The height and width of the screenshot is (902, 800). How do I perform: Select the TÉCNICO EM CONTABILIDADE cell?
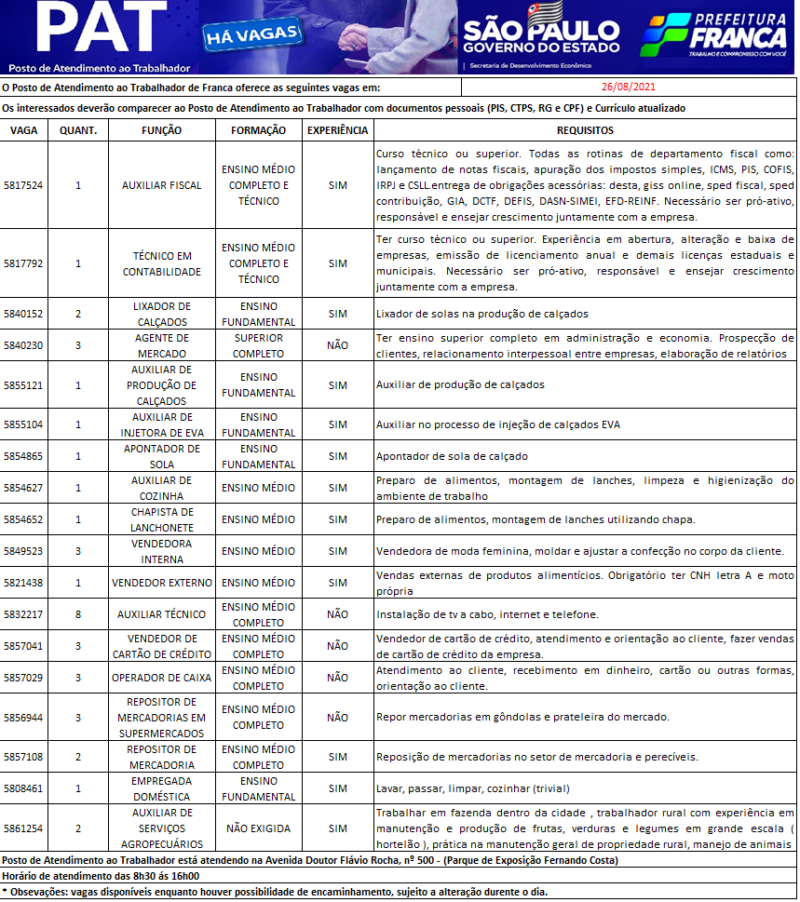[x=162, y=264]
